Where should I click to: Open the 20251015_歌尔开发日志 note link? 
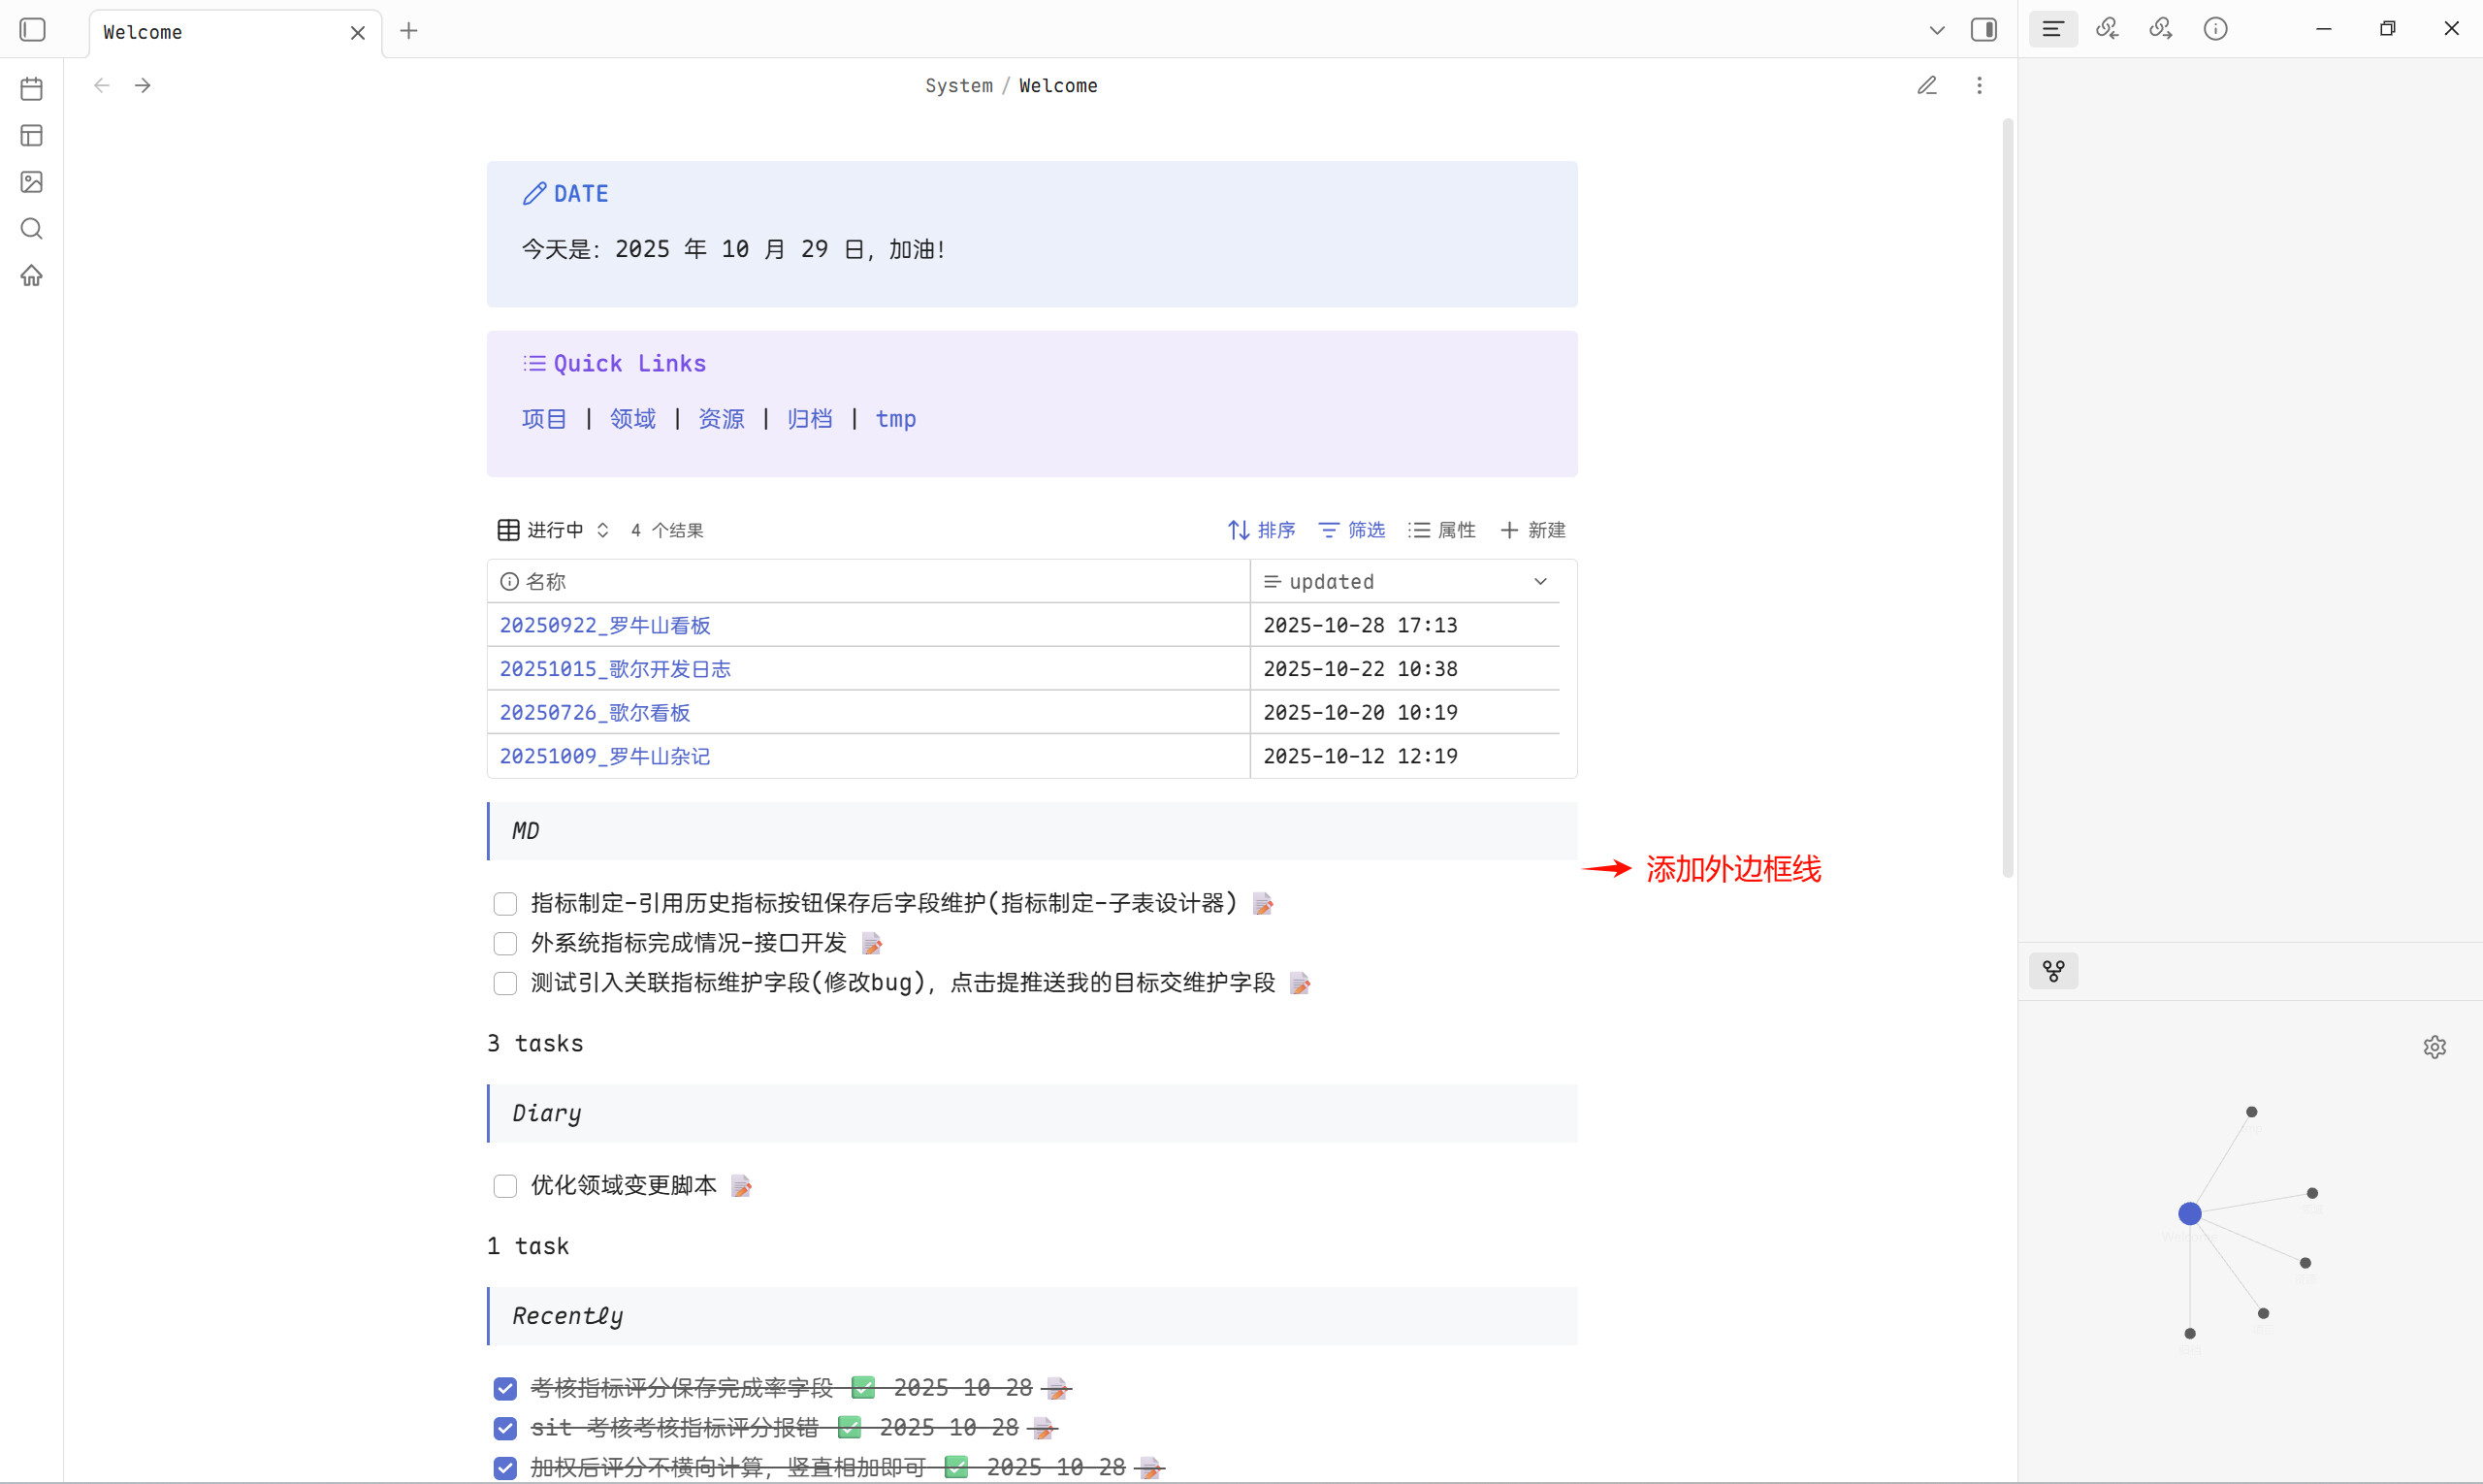[x=615, y=669]
